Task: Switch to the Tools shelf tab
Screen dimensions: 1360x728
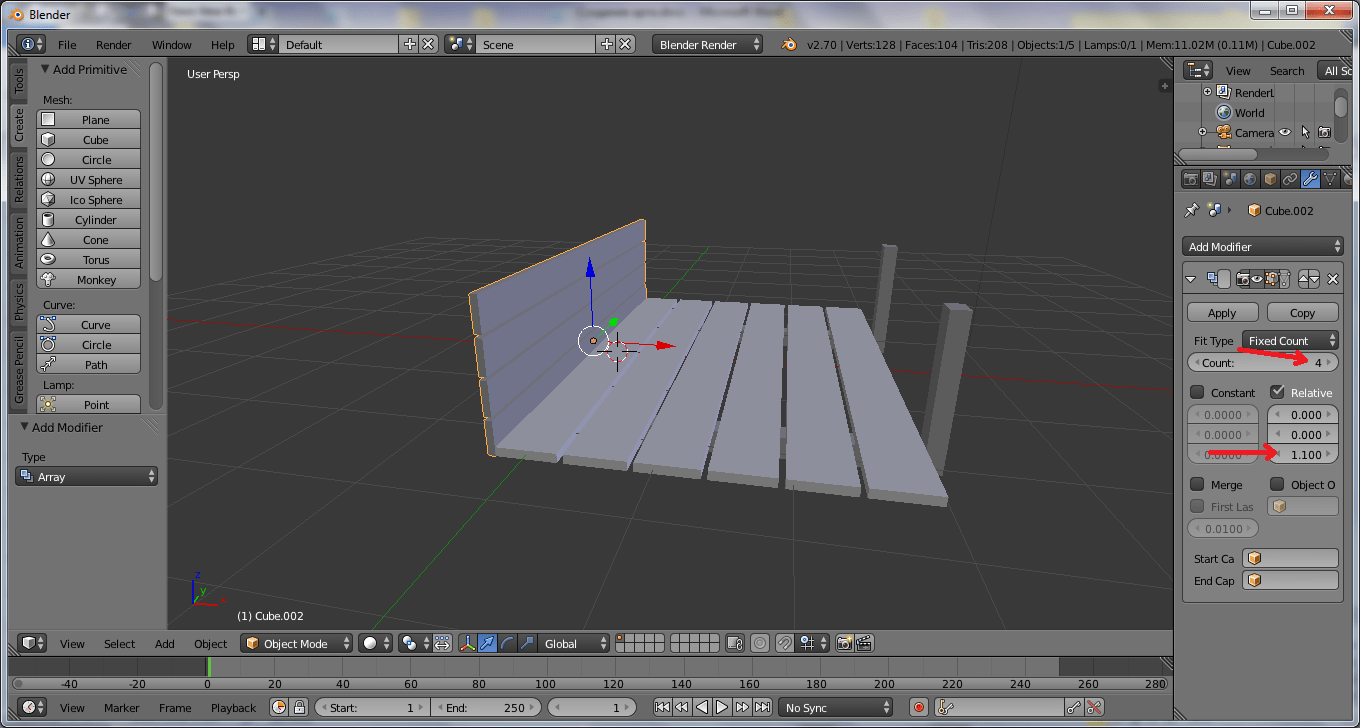Action: point(18,81)
